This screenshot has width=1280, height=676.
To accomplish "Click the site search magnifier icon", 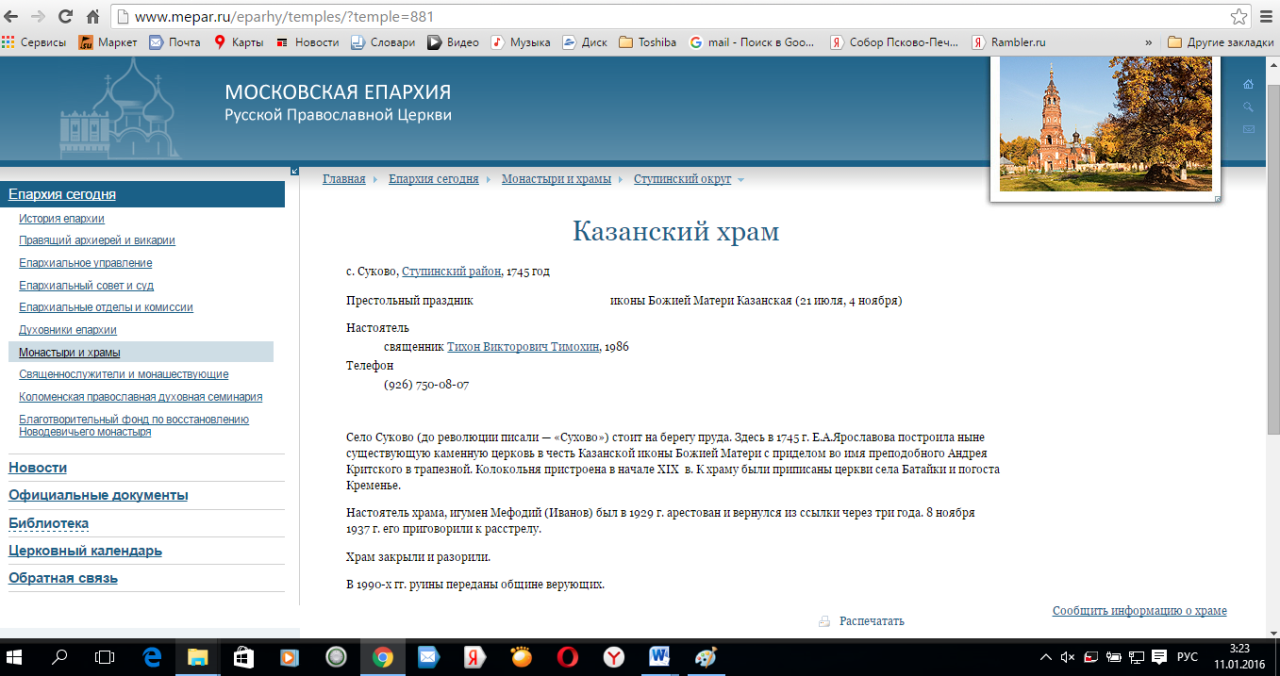I will coord(1248,107).
